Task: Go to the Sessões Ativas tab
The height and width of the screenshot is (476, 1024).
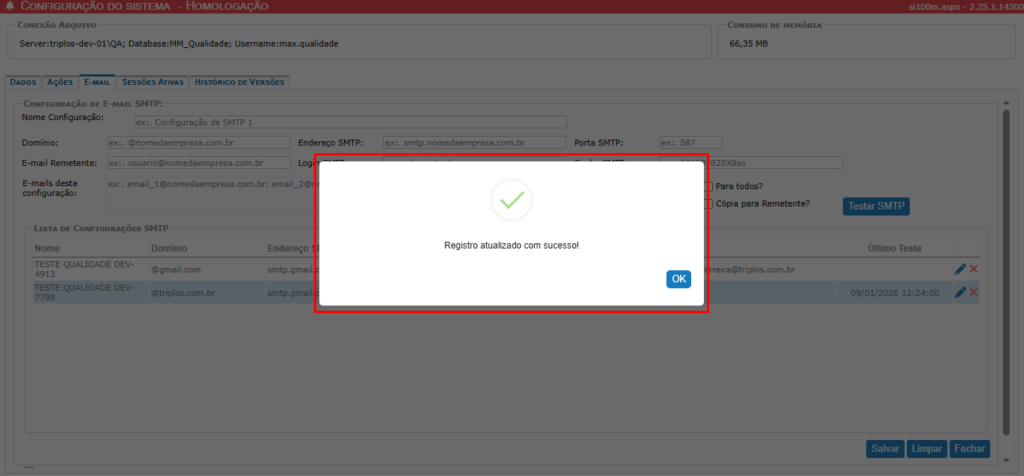Action: pos(153,82)
